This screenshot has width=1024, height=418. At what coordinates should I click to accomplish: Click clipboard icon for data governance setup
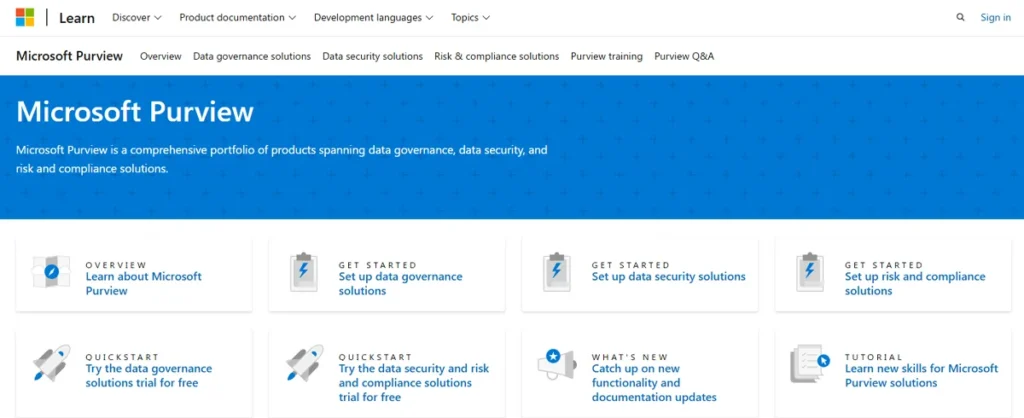tap(304, 272)
